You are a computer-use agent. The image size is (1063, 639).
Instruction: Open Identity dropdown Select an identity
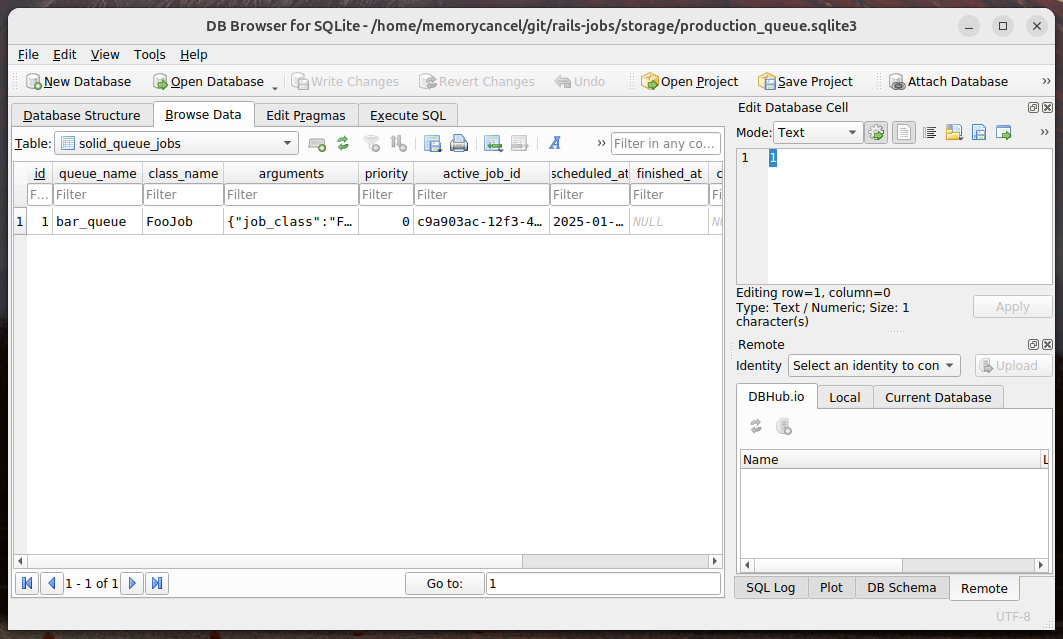click(x=874, y=366)
